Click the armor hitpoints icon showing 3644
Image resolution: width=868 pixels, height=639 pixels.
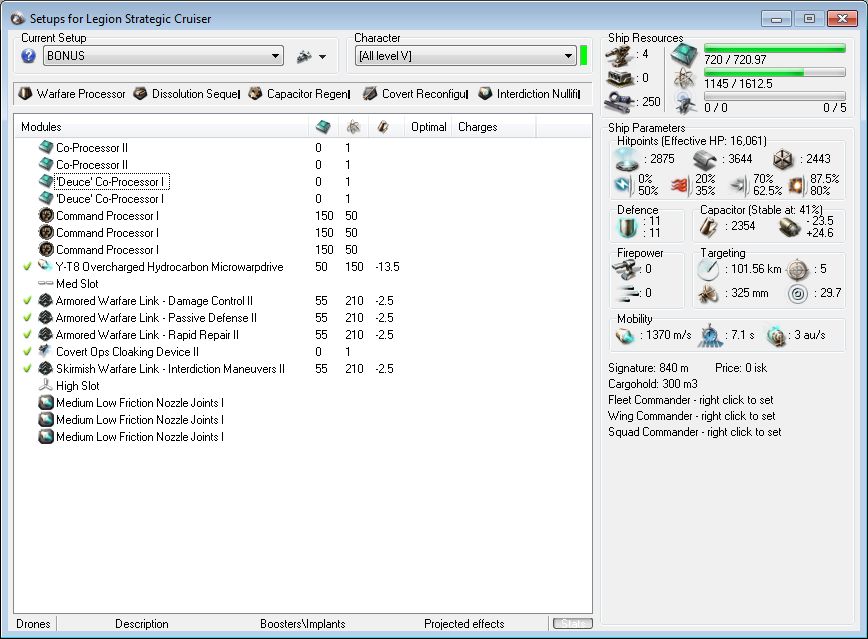click(706, 159)
